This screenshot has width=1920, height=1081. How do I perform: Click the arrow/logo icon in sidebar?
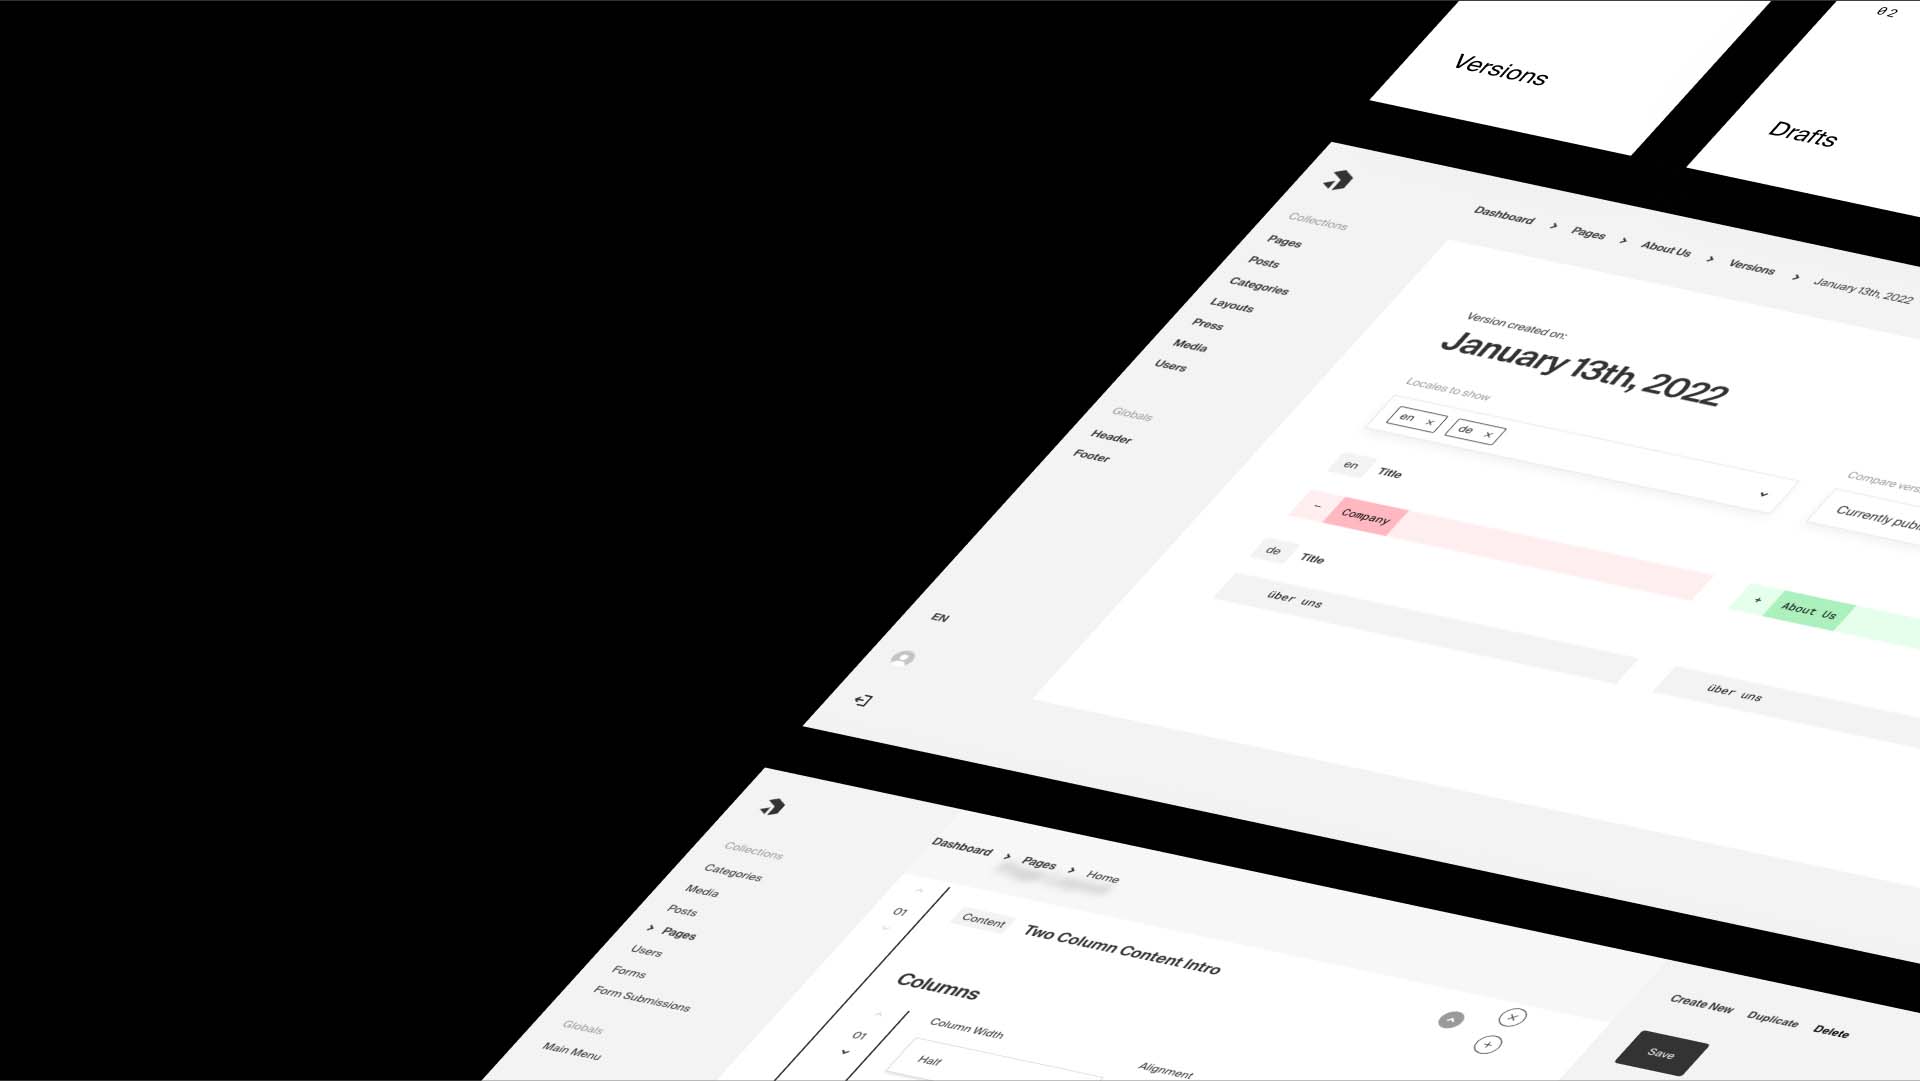click(1335, 182)
